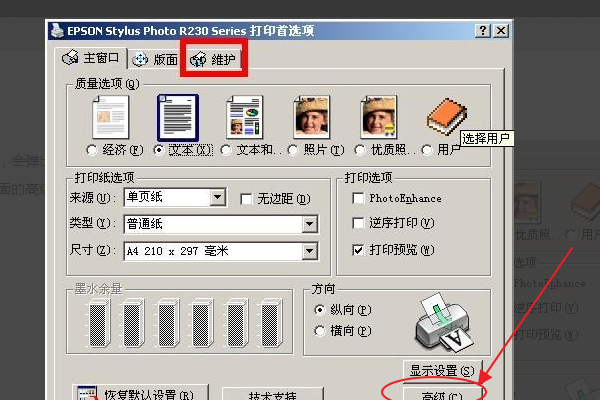This screenshot has height=400, width=600.
Task: Click the 质量选项(Q) group label
Action: coord(107,84)
